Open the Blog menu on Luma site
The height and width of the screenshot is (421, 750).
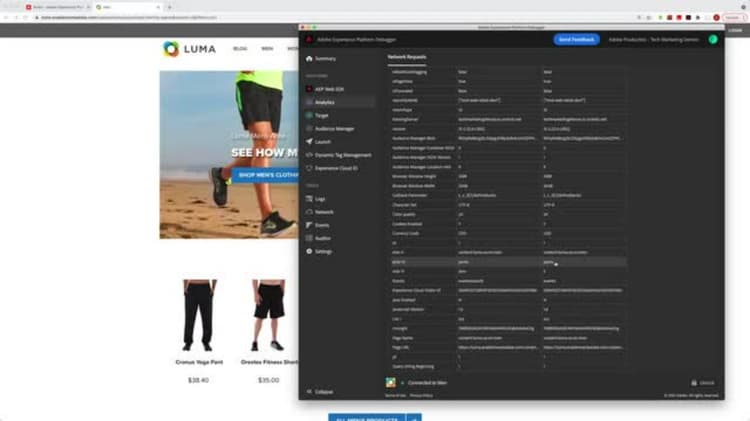[240, 48]
